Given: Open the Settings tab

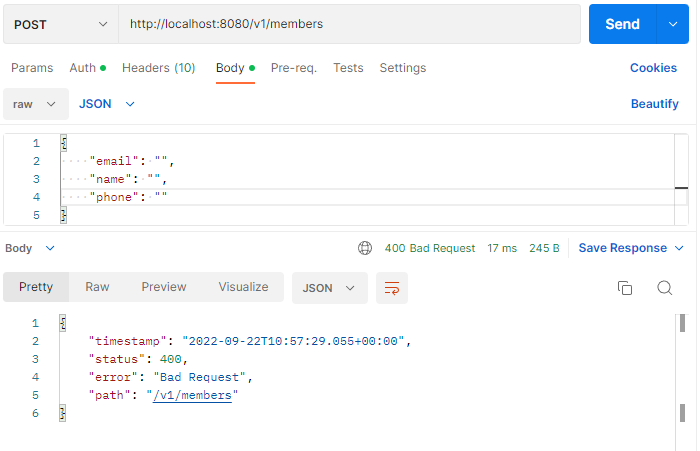Looking at the screenshot, I should [x=403, y=68].
